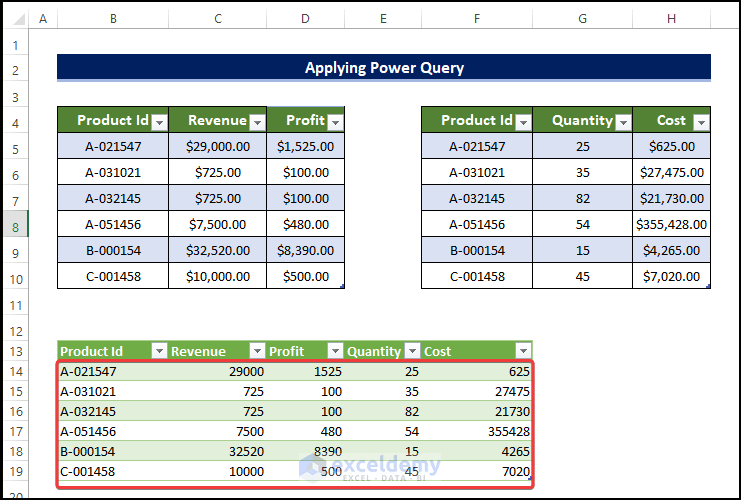This screenshot has width=741, height=500.
Task: Select cell C-001458 in column F
Action: coord(477,276)
